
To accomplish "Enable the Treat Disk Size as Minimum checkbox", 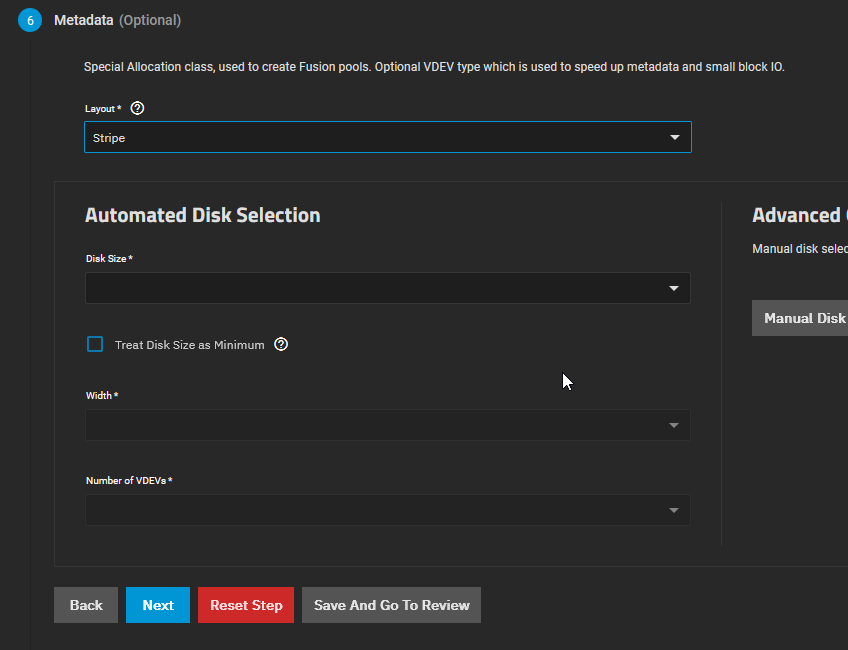I will click(x=95, y=344).
